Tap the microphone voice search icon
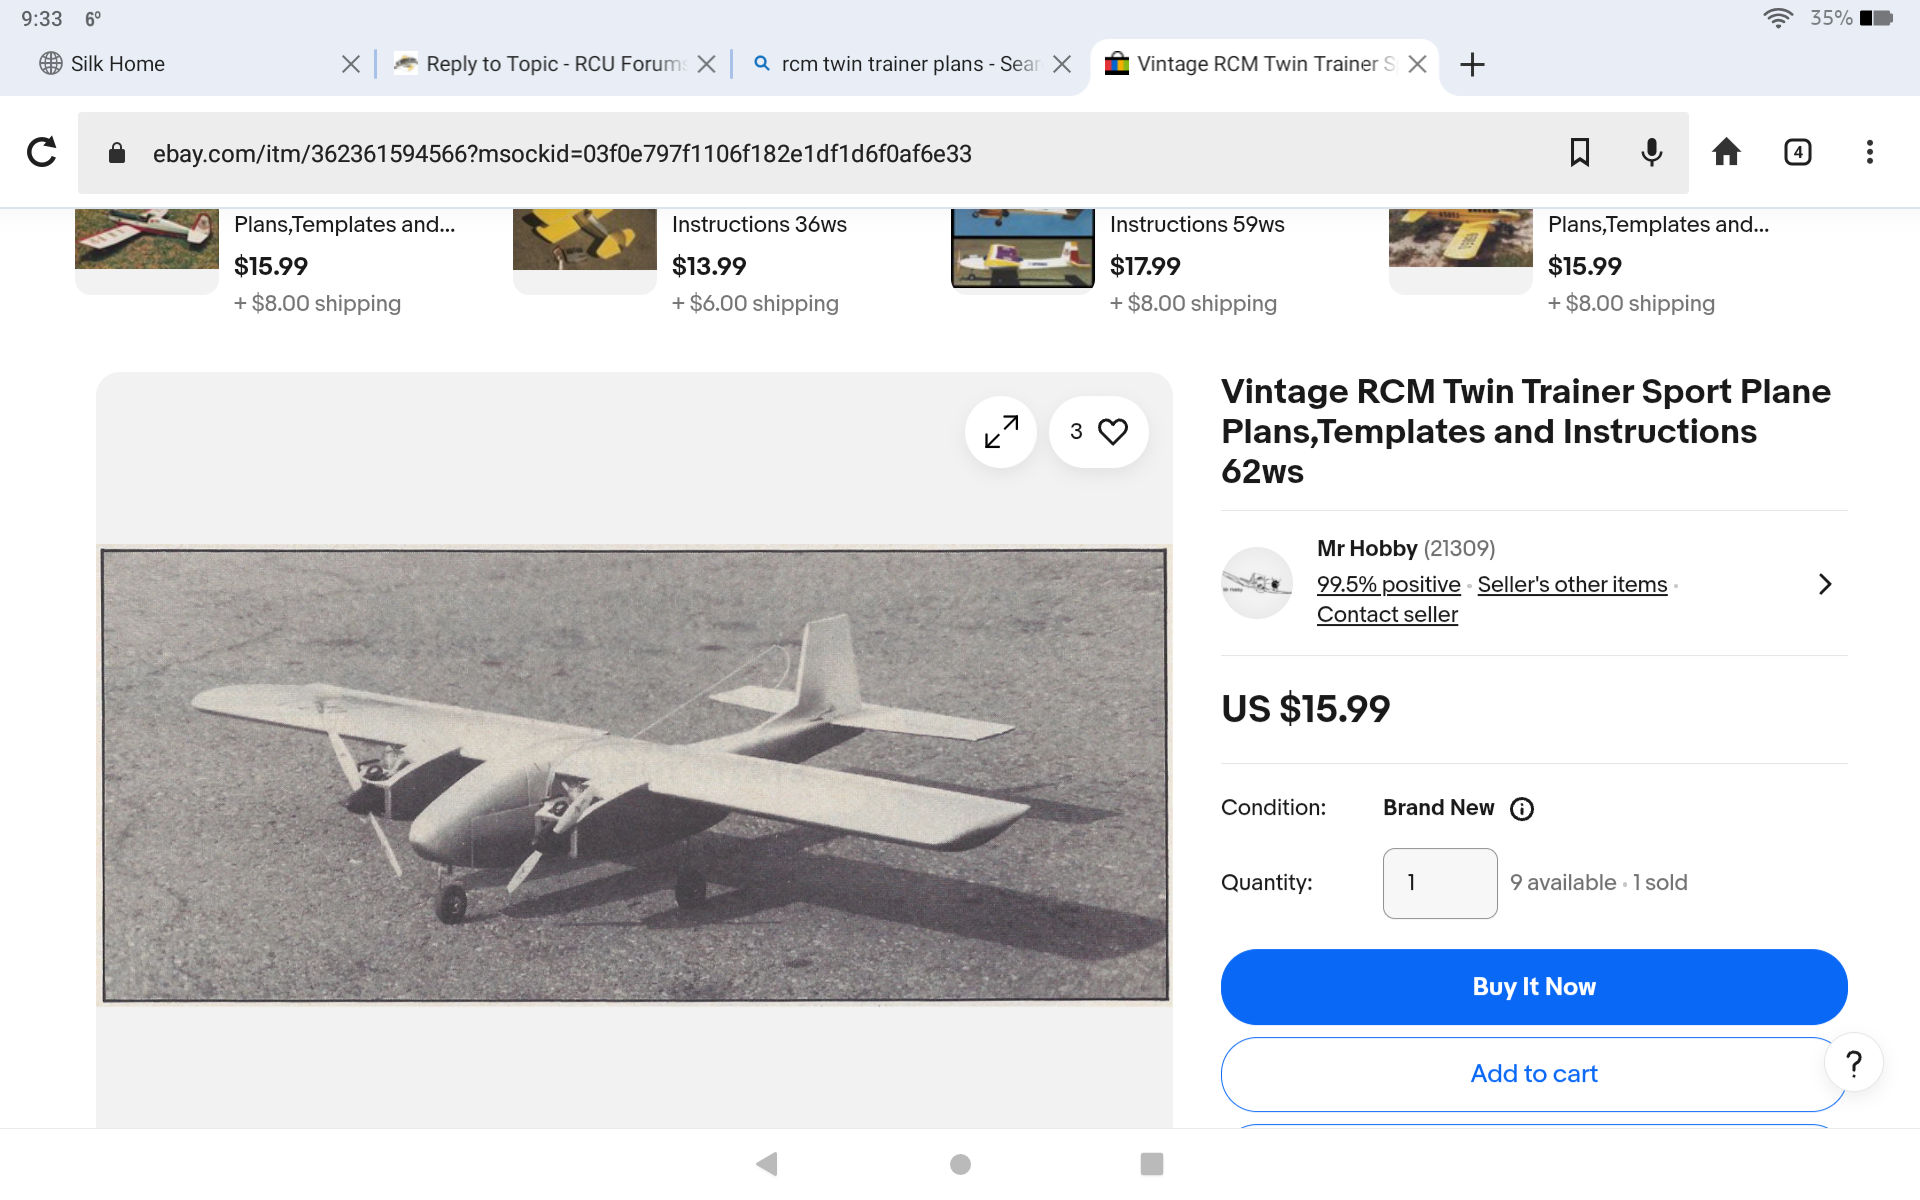The height and width of the screenshot is (1200, 1920). pos(1651,152)
